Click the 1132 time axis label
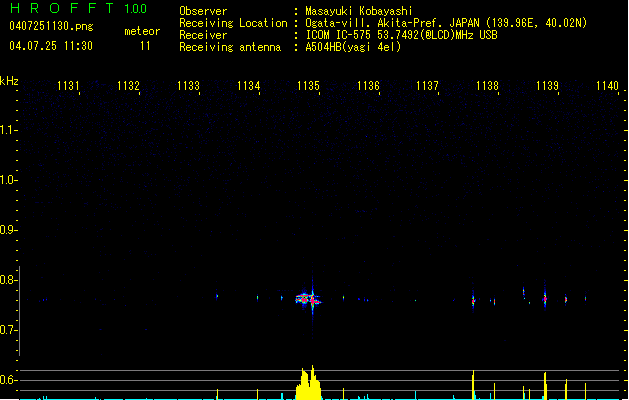629x400 pixels. point(128,86)
